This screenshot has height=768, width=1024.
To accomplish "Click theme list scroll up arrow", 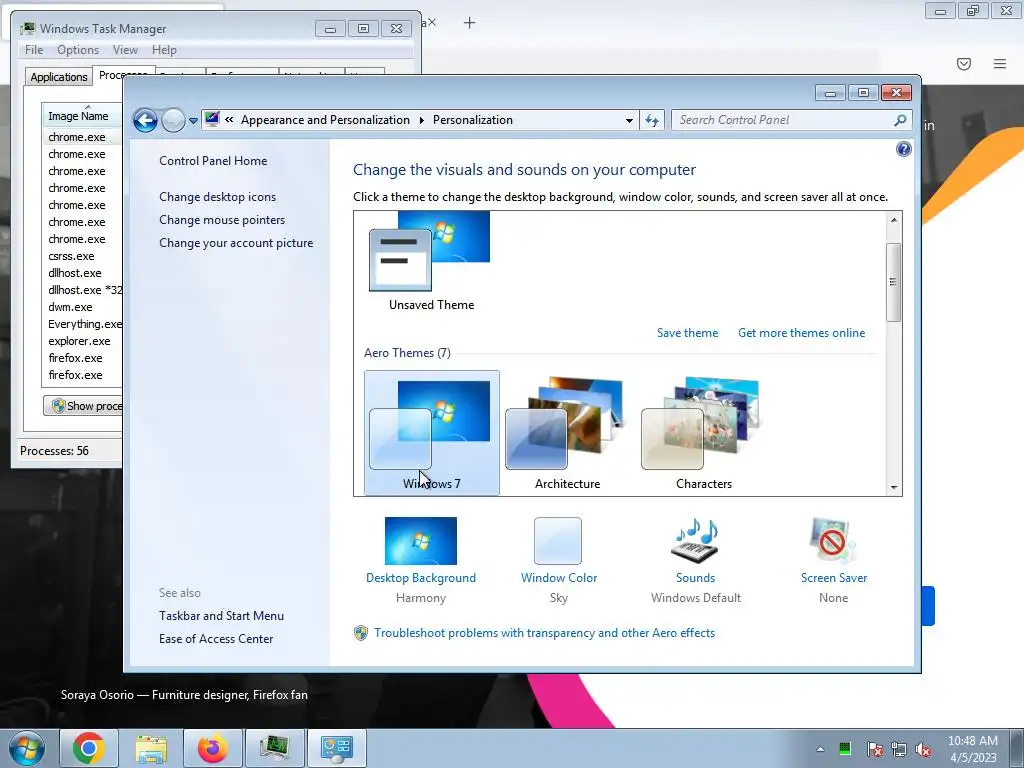I will click(893, 220).
